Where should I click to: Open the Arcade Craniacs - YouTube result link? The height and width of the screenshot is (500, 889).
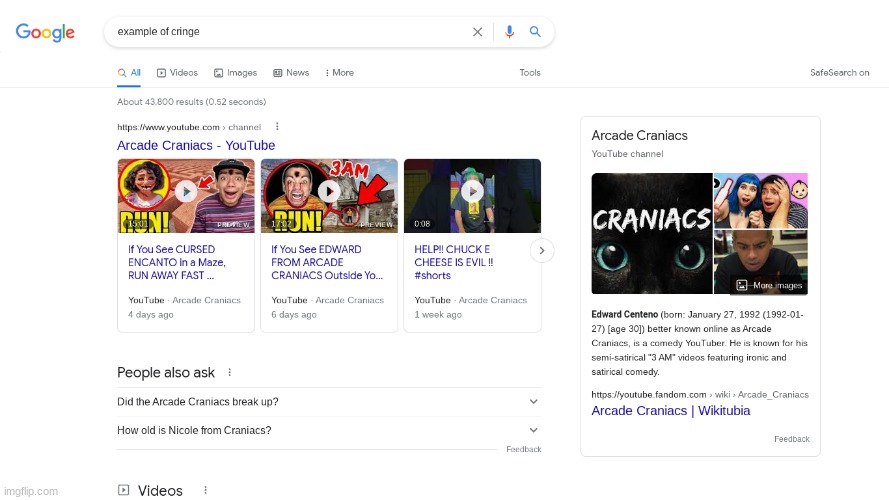click(x=196, y=145)
